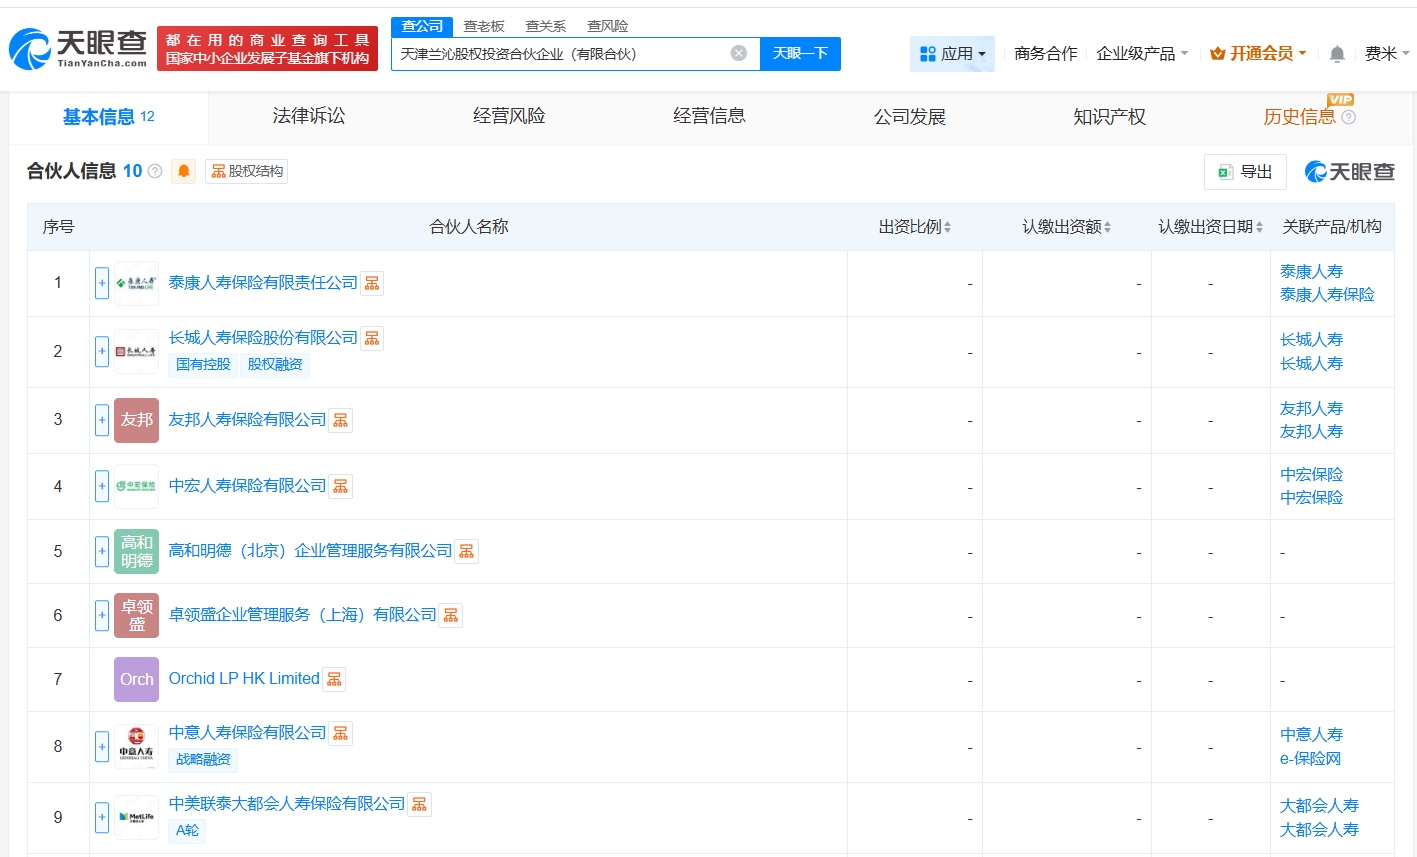Expand row for 友邦人寿保险有限公司

coord(102,420)
